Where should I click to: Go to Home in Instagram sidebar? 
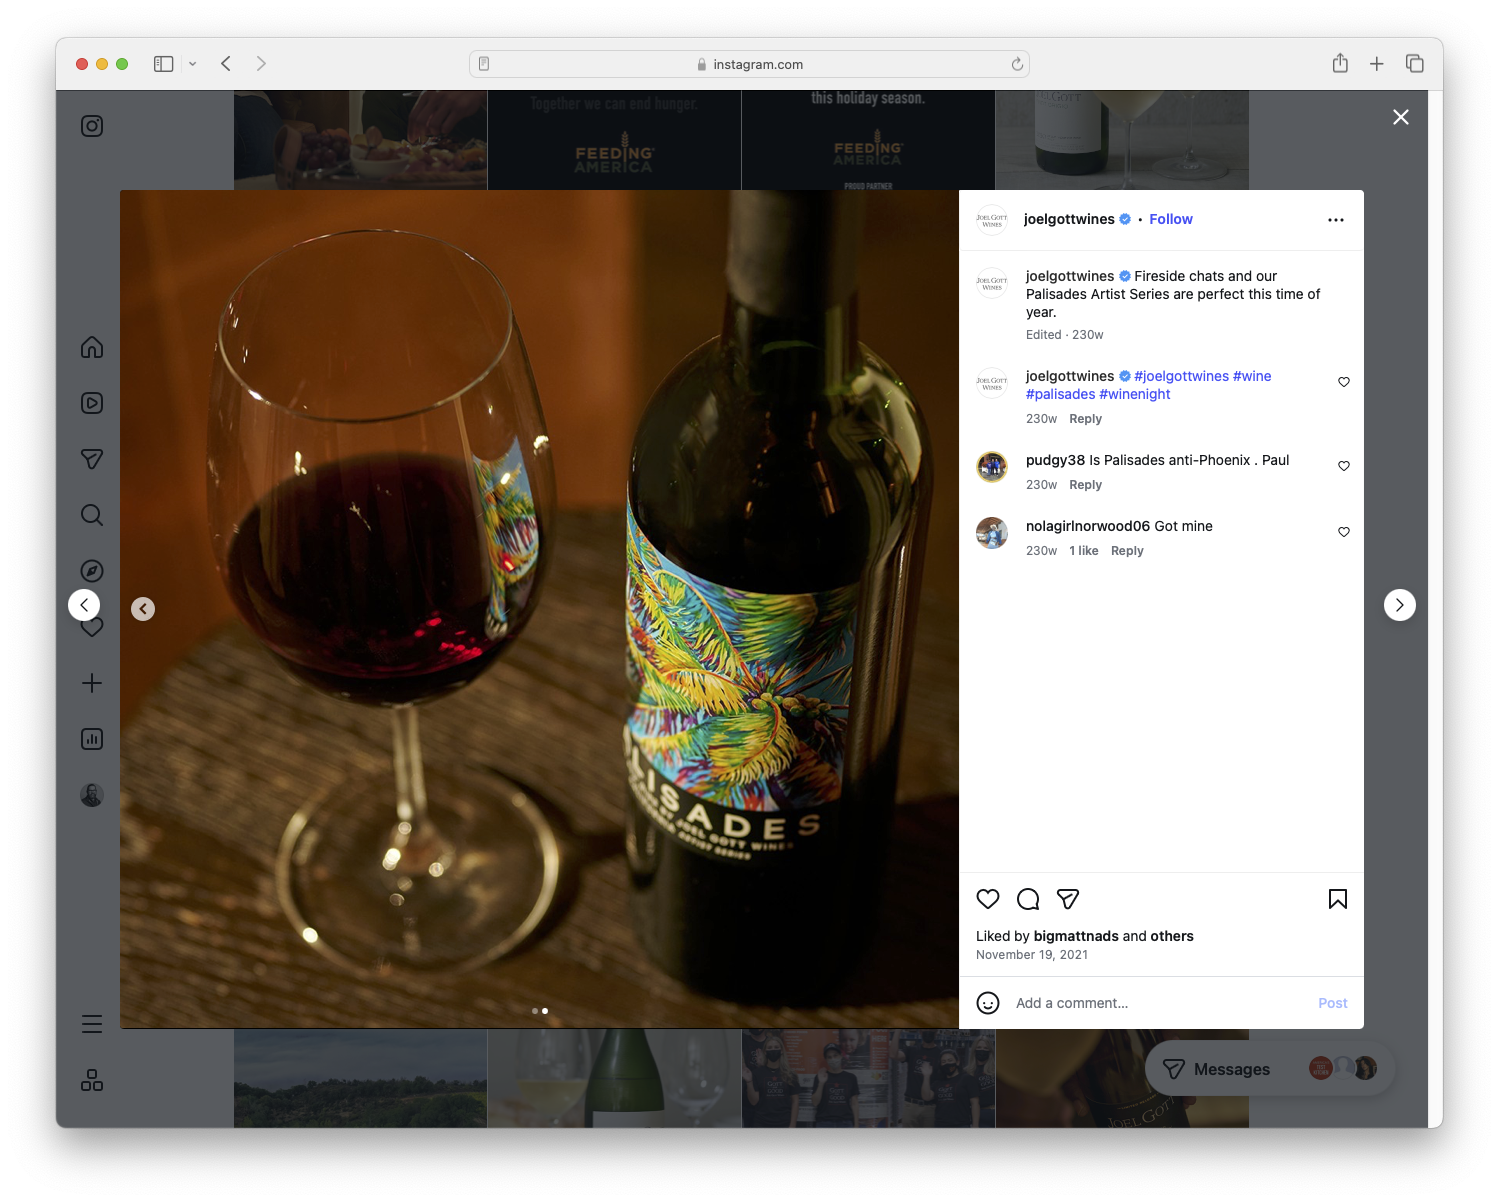pyautogui.click(x=92, y=347)
